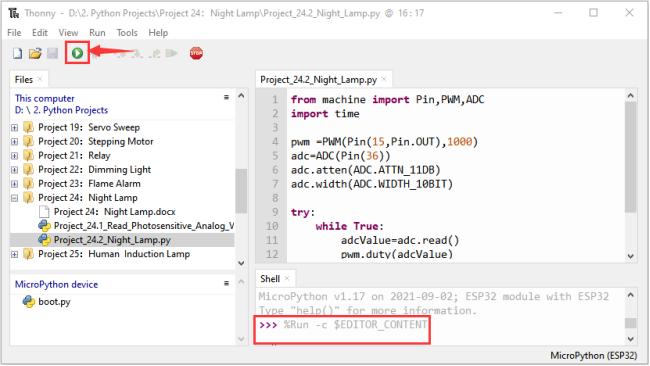Click the This computer link
This screenshot has height=366, width=650.
[45, 98]
